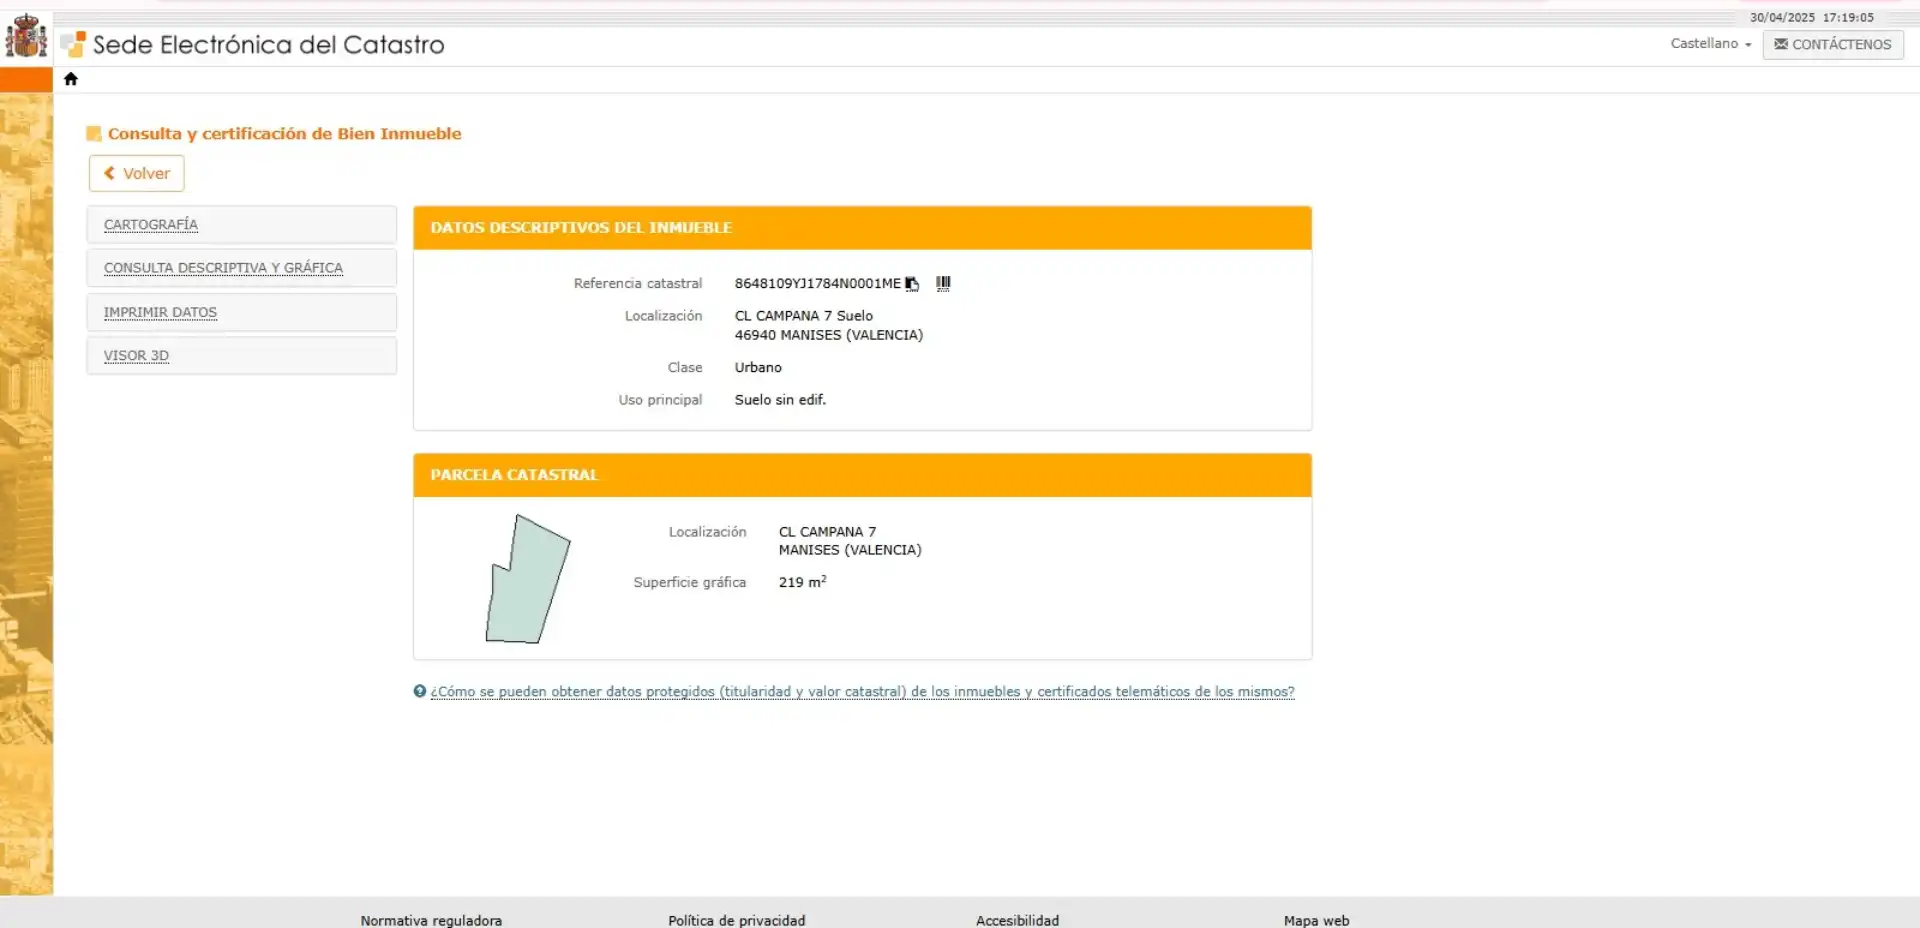Click the date and time 30/04/2025 17:19:05
The width and height of the screenshot is (1920, 928).
coord(1811,18)
